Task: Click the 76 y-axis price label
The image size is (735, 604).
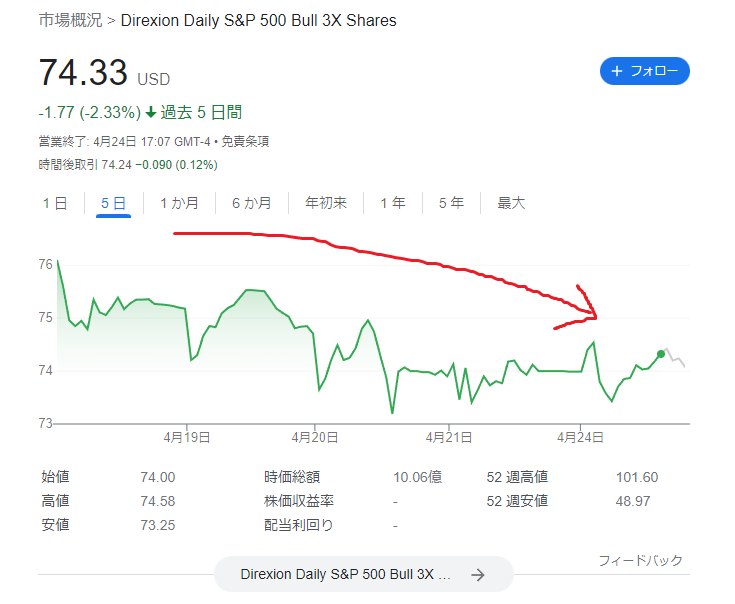Action: (x=45, y=264)
